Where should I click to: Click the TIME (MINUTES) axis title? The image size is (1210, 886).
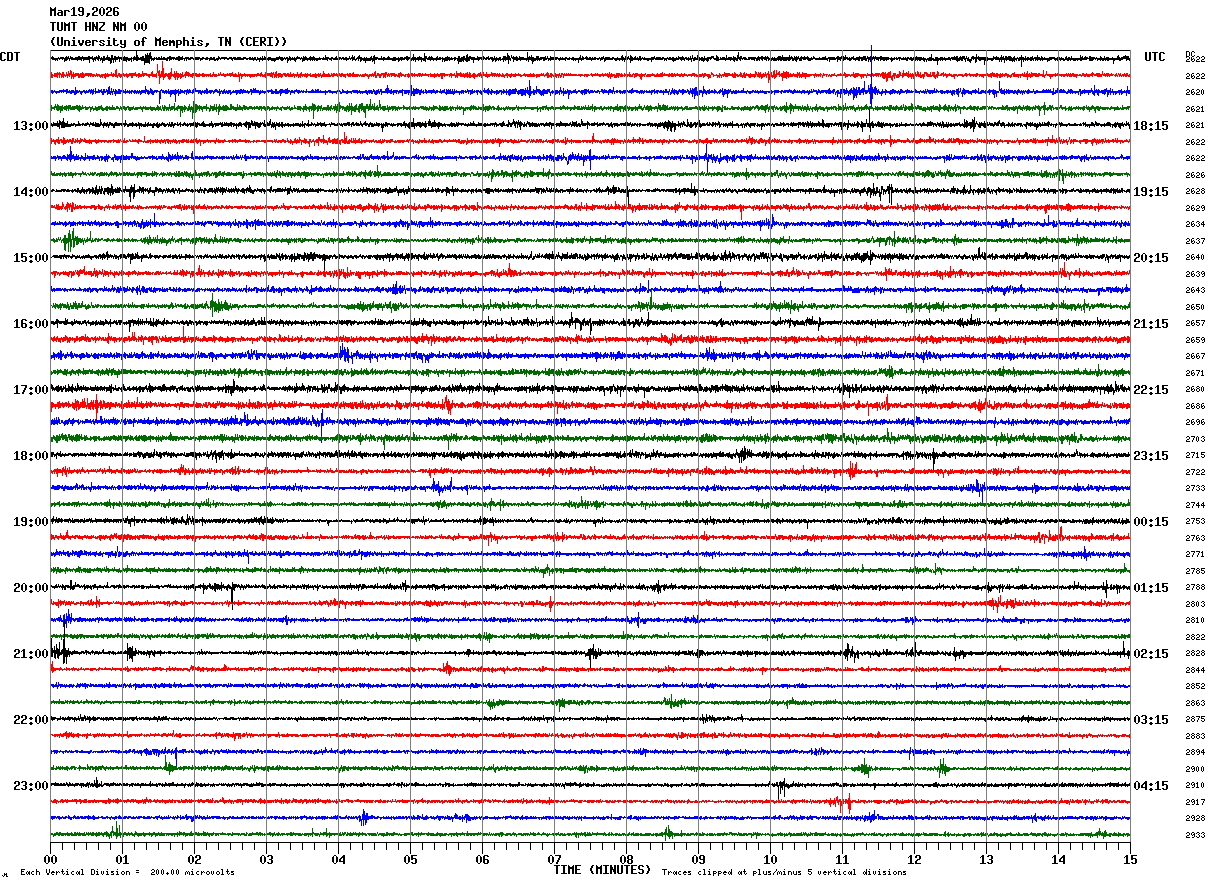click(x=602, y=870)
